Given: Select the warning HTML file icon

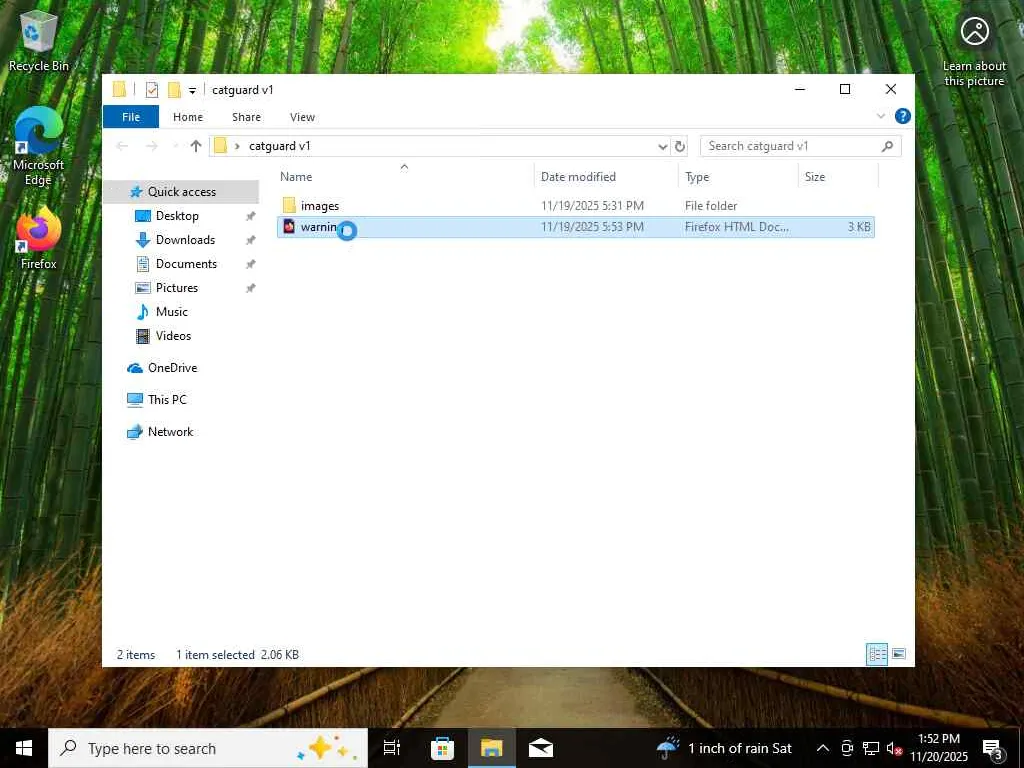Looking at the screenshot, I should click(289, 227).
